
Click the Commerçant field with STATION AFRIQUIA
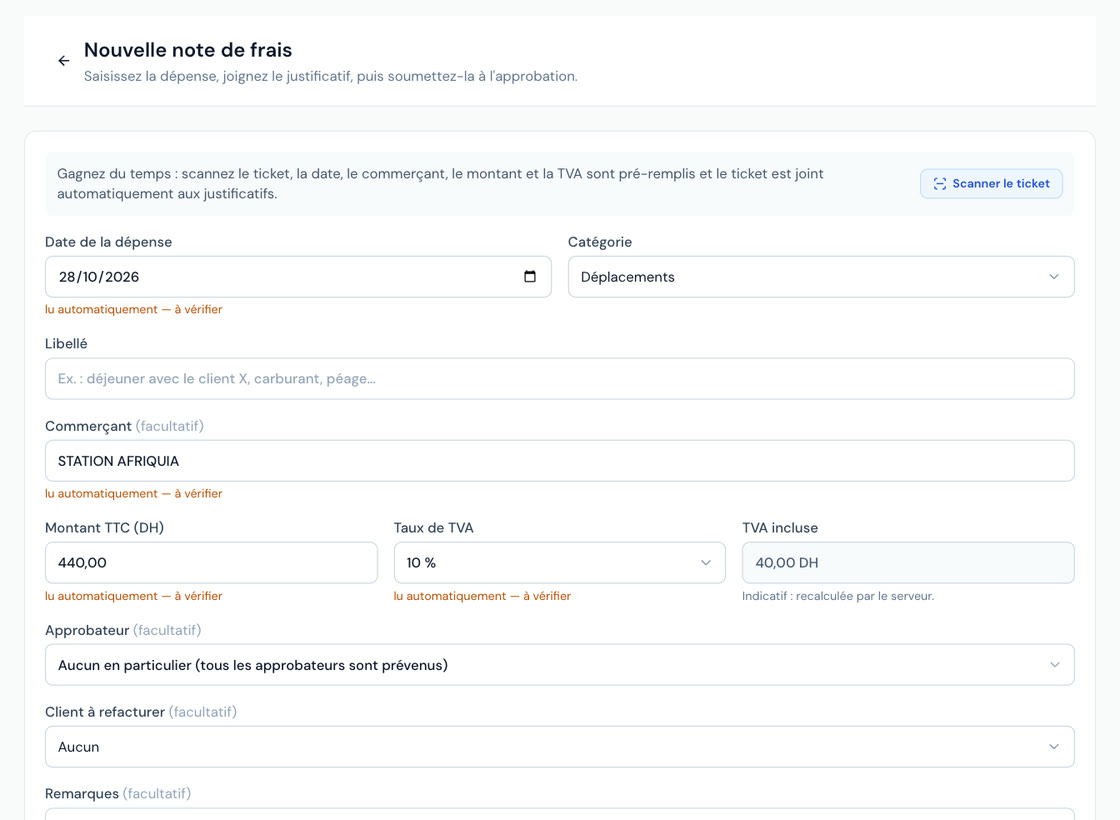559,461
